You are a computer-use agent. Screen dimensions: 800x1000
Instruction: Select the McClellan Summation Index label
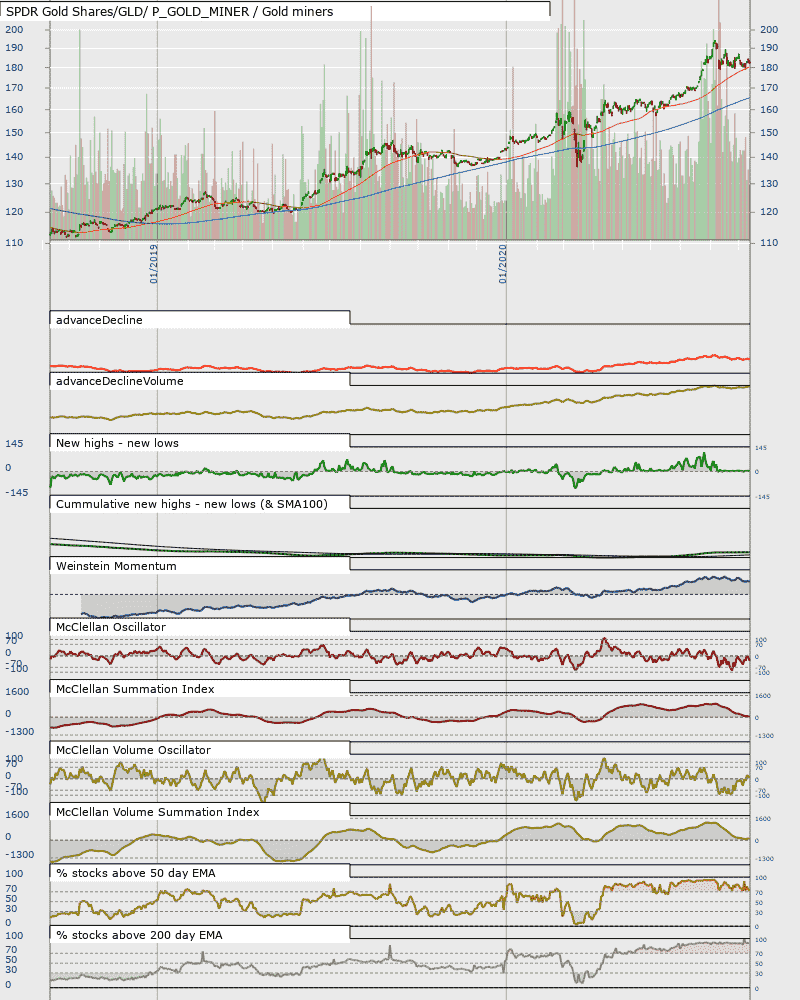click(135, 689)
